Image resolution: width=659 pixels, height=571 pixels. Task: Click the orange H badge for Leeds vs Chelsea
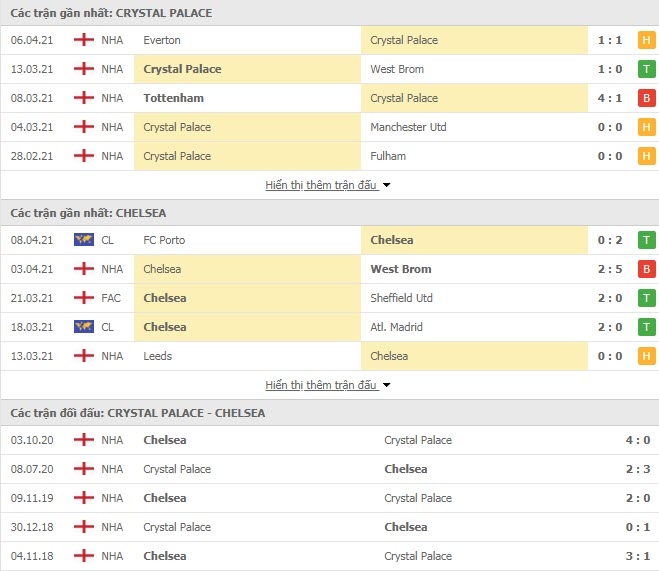tap(646, 356)
